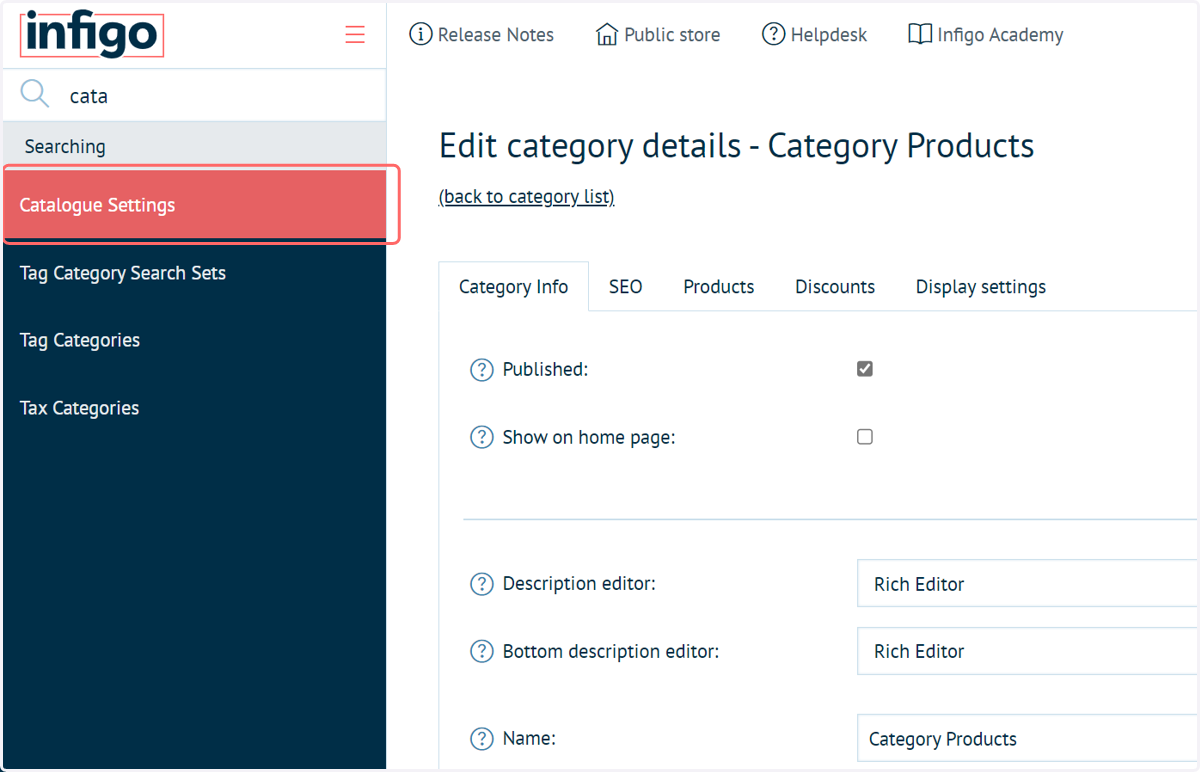The height and width of the screenshot is (772, 1200).
Task: Click the search magnifier icon
Action: click(x=35, y=94)
